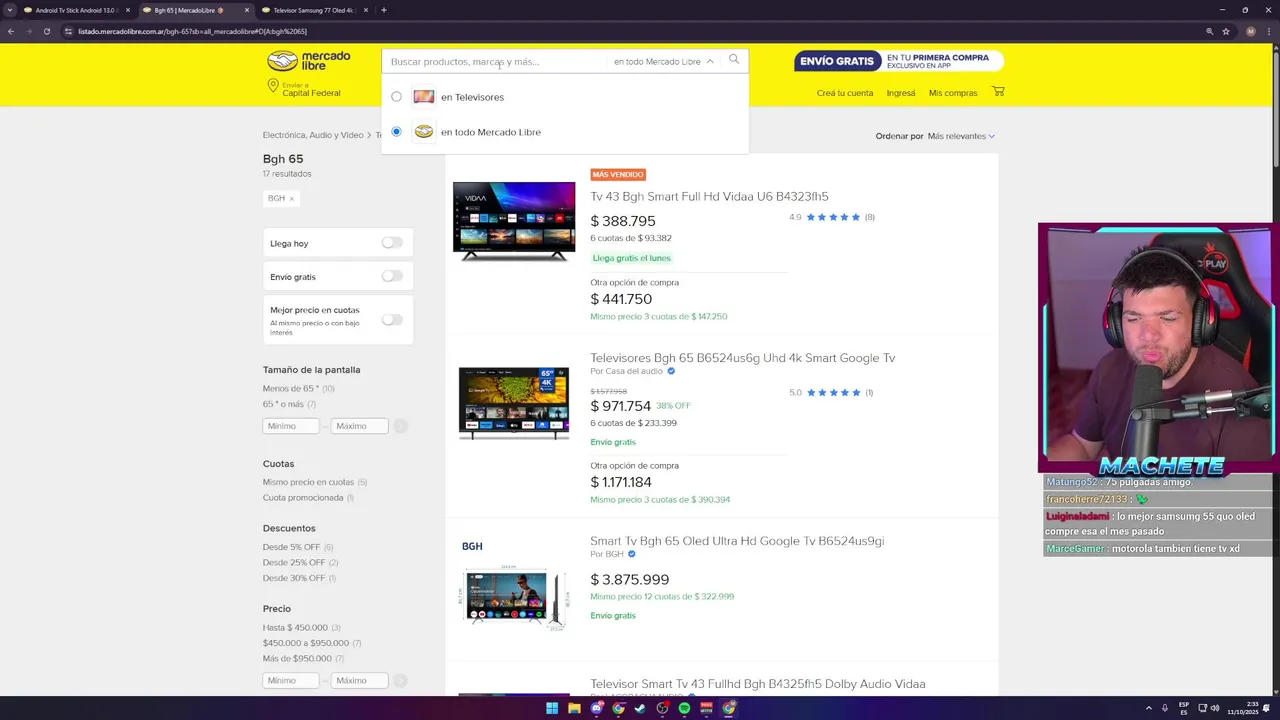The width and height of the screenshot is (1280, 720).
Task: Click the search products input field
Action: point(495,61)
